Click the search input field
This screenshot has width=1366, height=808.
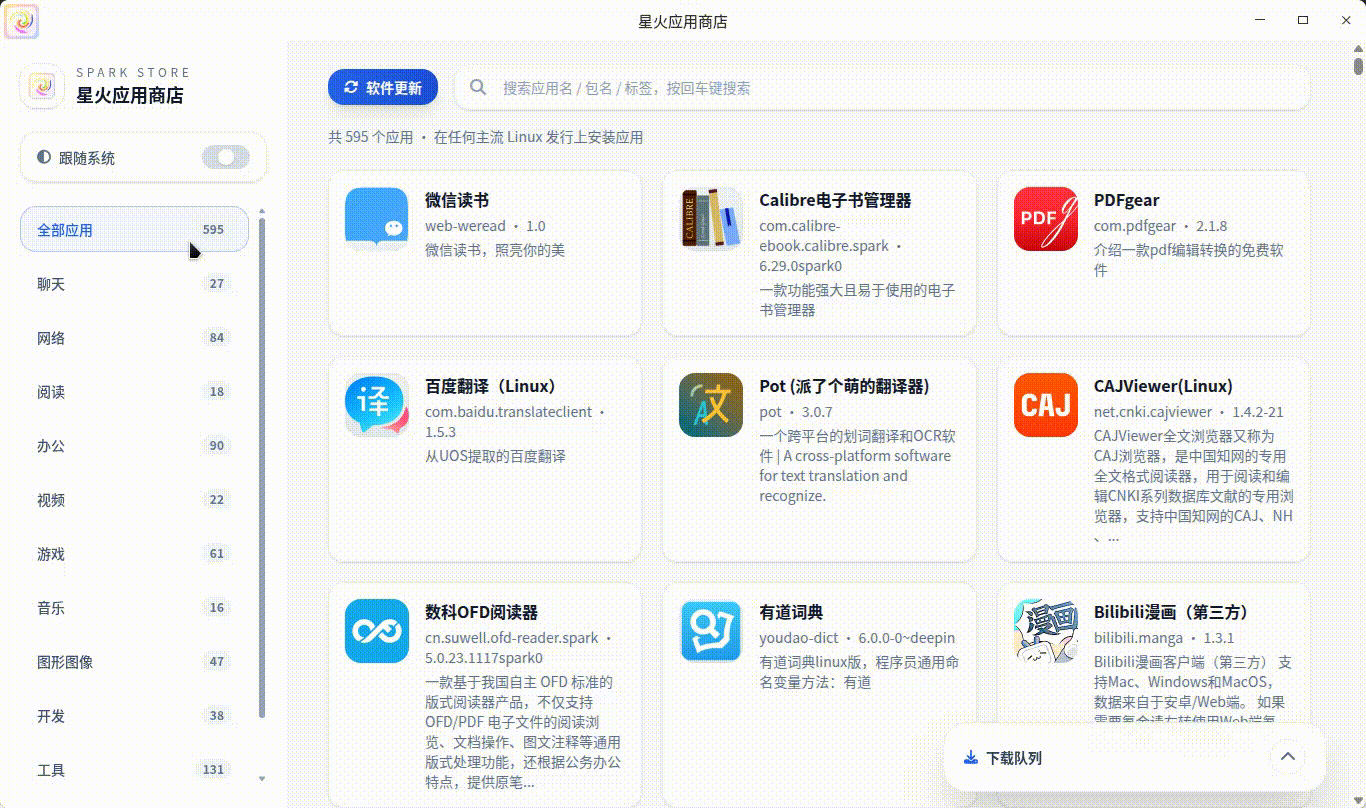click(880, 88)
